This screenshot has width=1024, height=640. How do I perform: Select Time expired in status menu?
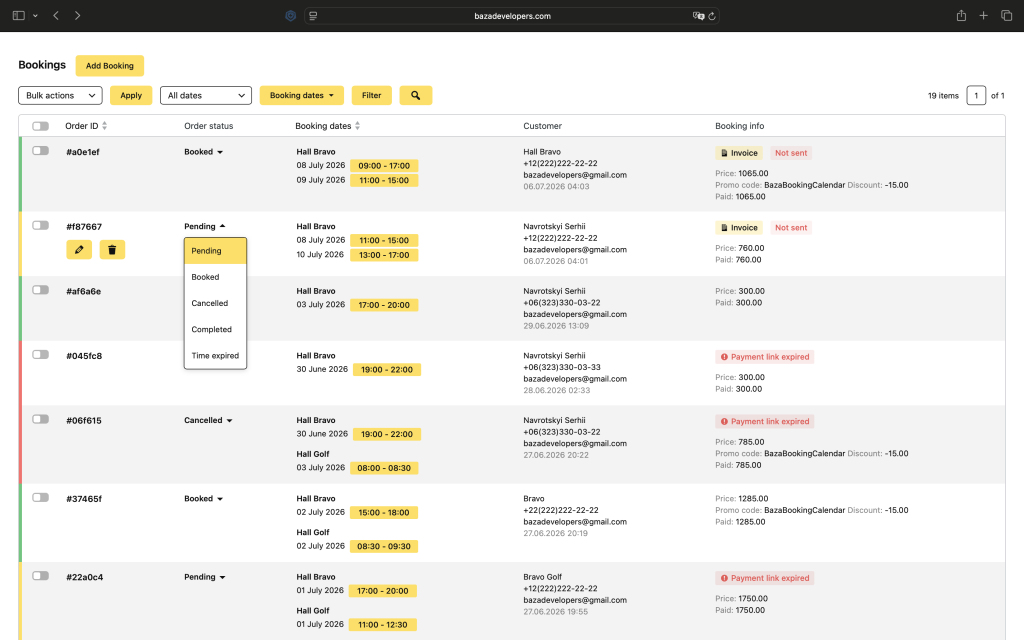215,355
